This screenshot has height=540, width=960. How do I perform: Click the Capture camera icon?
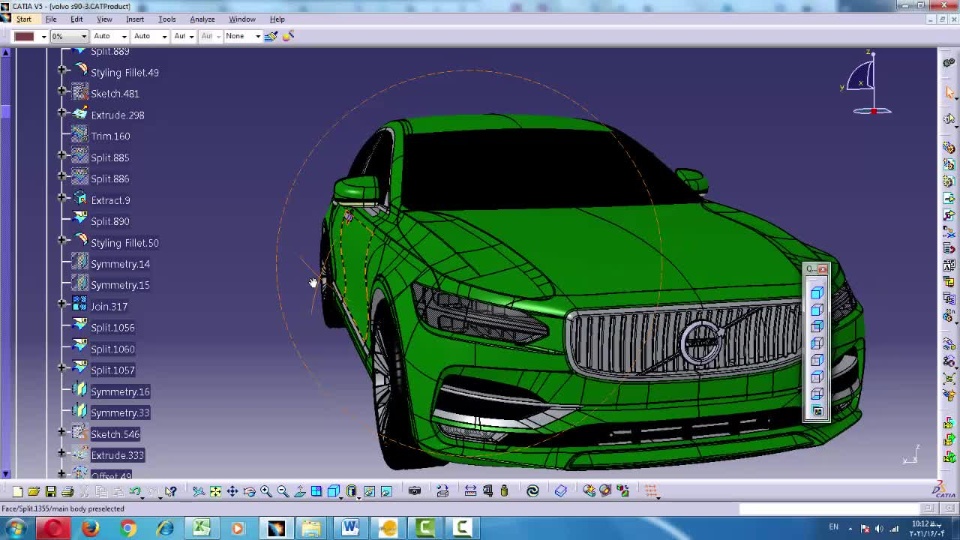click(414, 491)
